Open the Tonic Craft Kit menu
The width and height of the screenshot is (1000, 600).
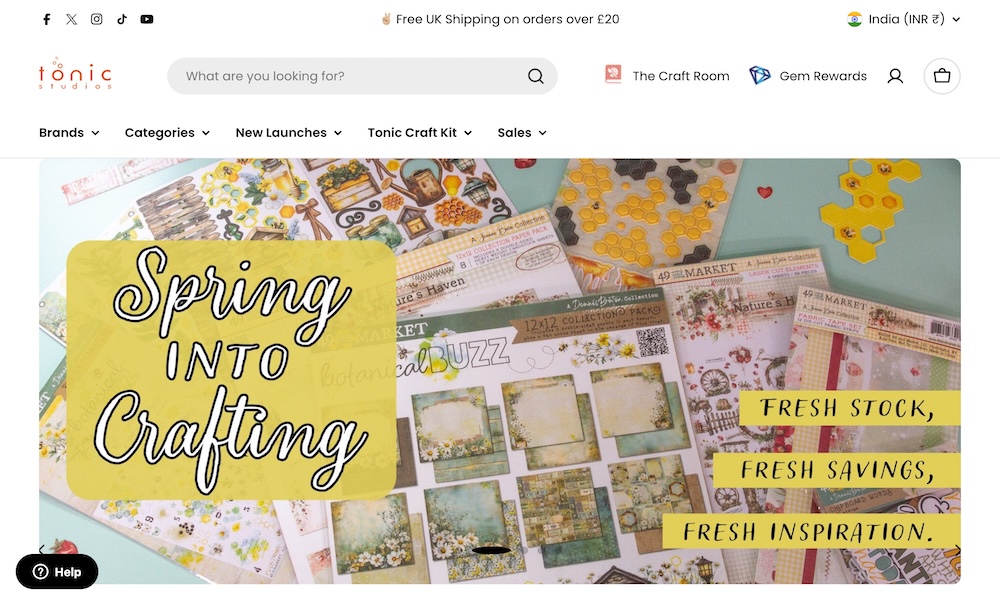(419, 133)
